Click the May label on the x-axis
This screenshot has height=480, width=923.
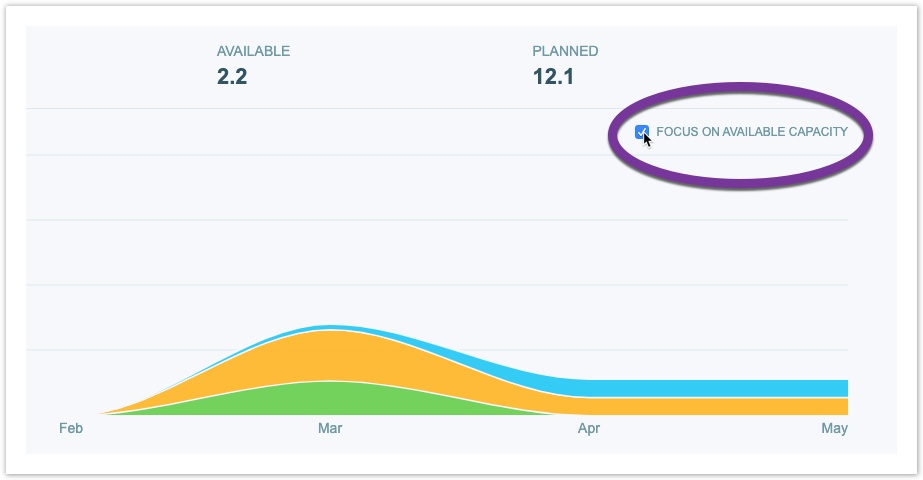pos(835,428)
